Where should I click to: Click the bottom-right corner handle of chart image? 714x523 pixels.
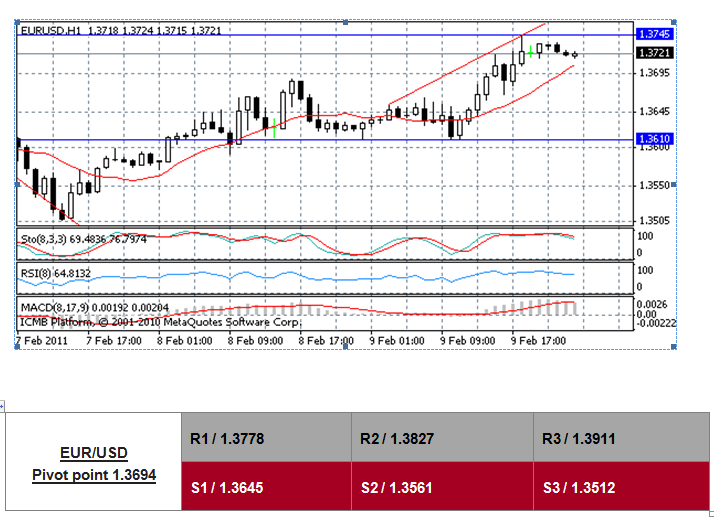click(x=674, y=347)
